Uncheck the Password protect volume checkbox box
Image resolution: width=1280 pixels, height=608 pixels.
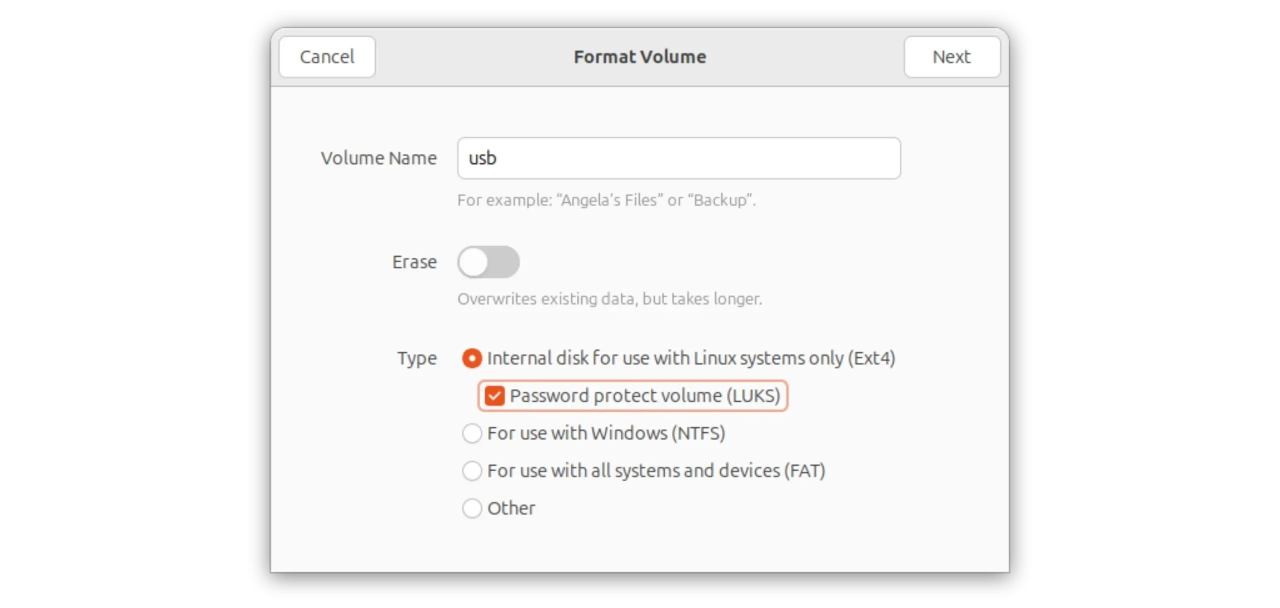coord(494,396)
